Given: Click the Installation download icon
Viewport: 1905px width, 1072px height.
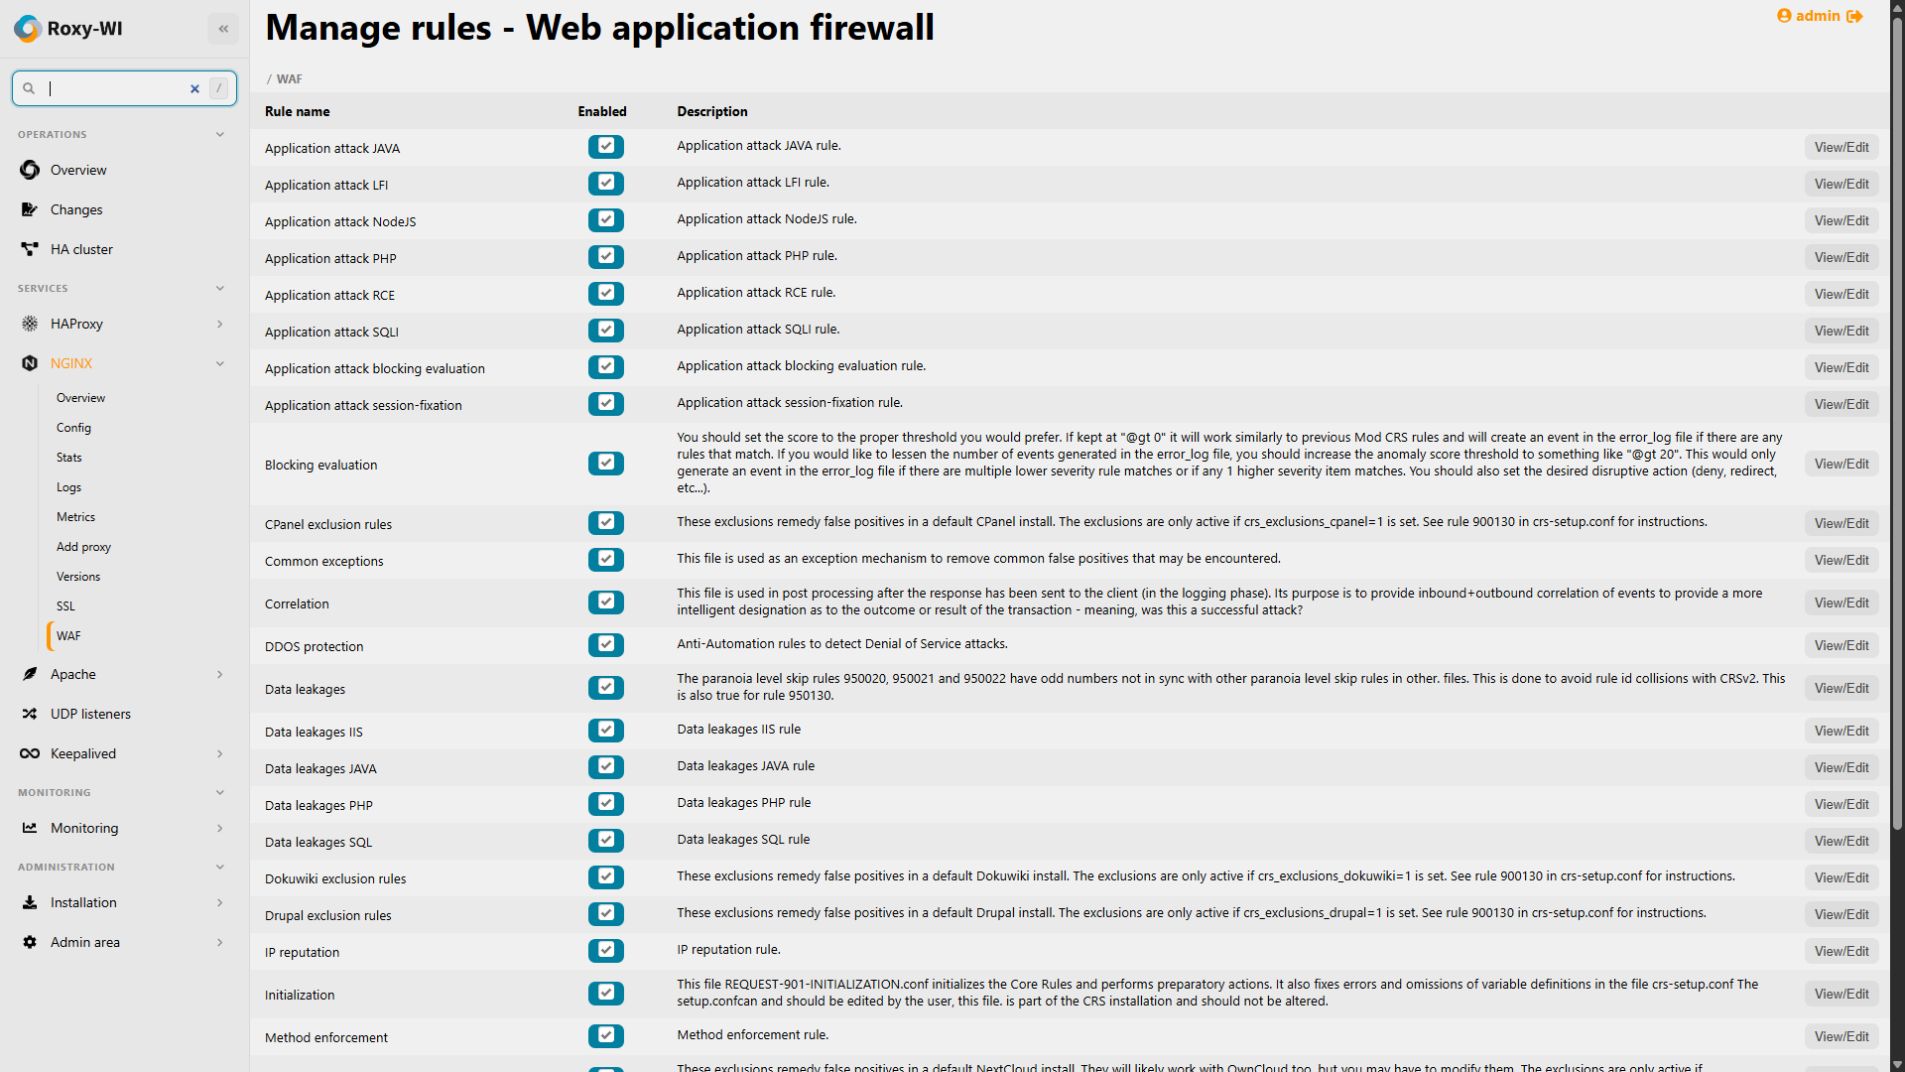Looking at the screenshot, I should [x=30, y=903].
